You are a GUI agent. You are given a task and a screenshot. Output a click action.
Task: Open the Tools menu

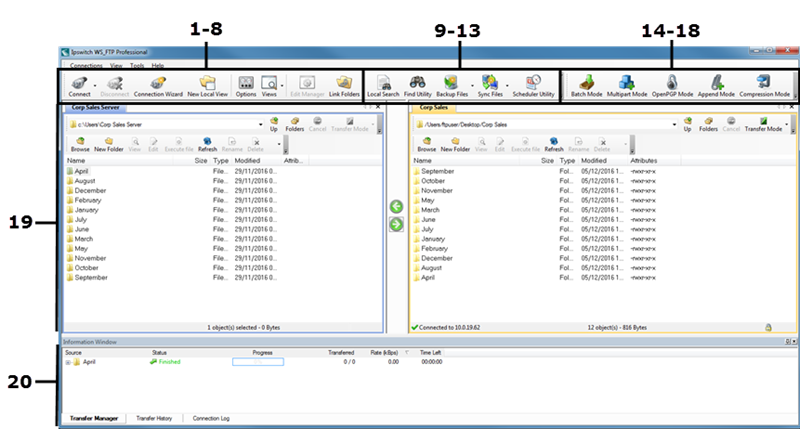point(137,66)
